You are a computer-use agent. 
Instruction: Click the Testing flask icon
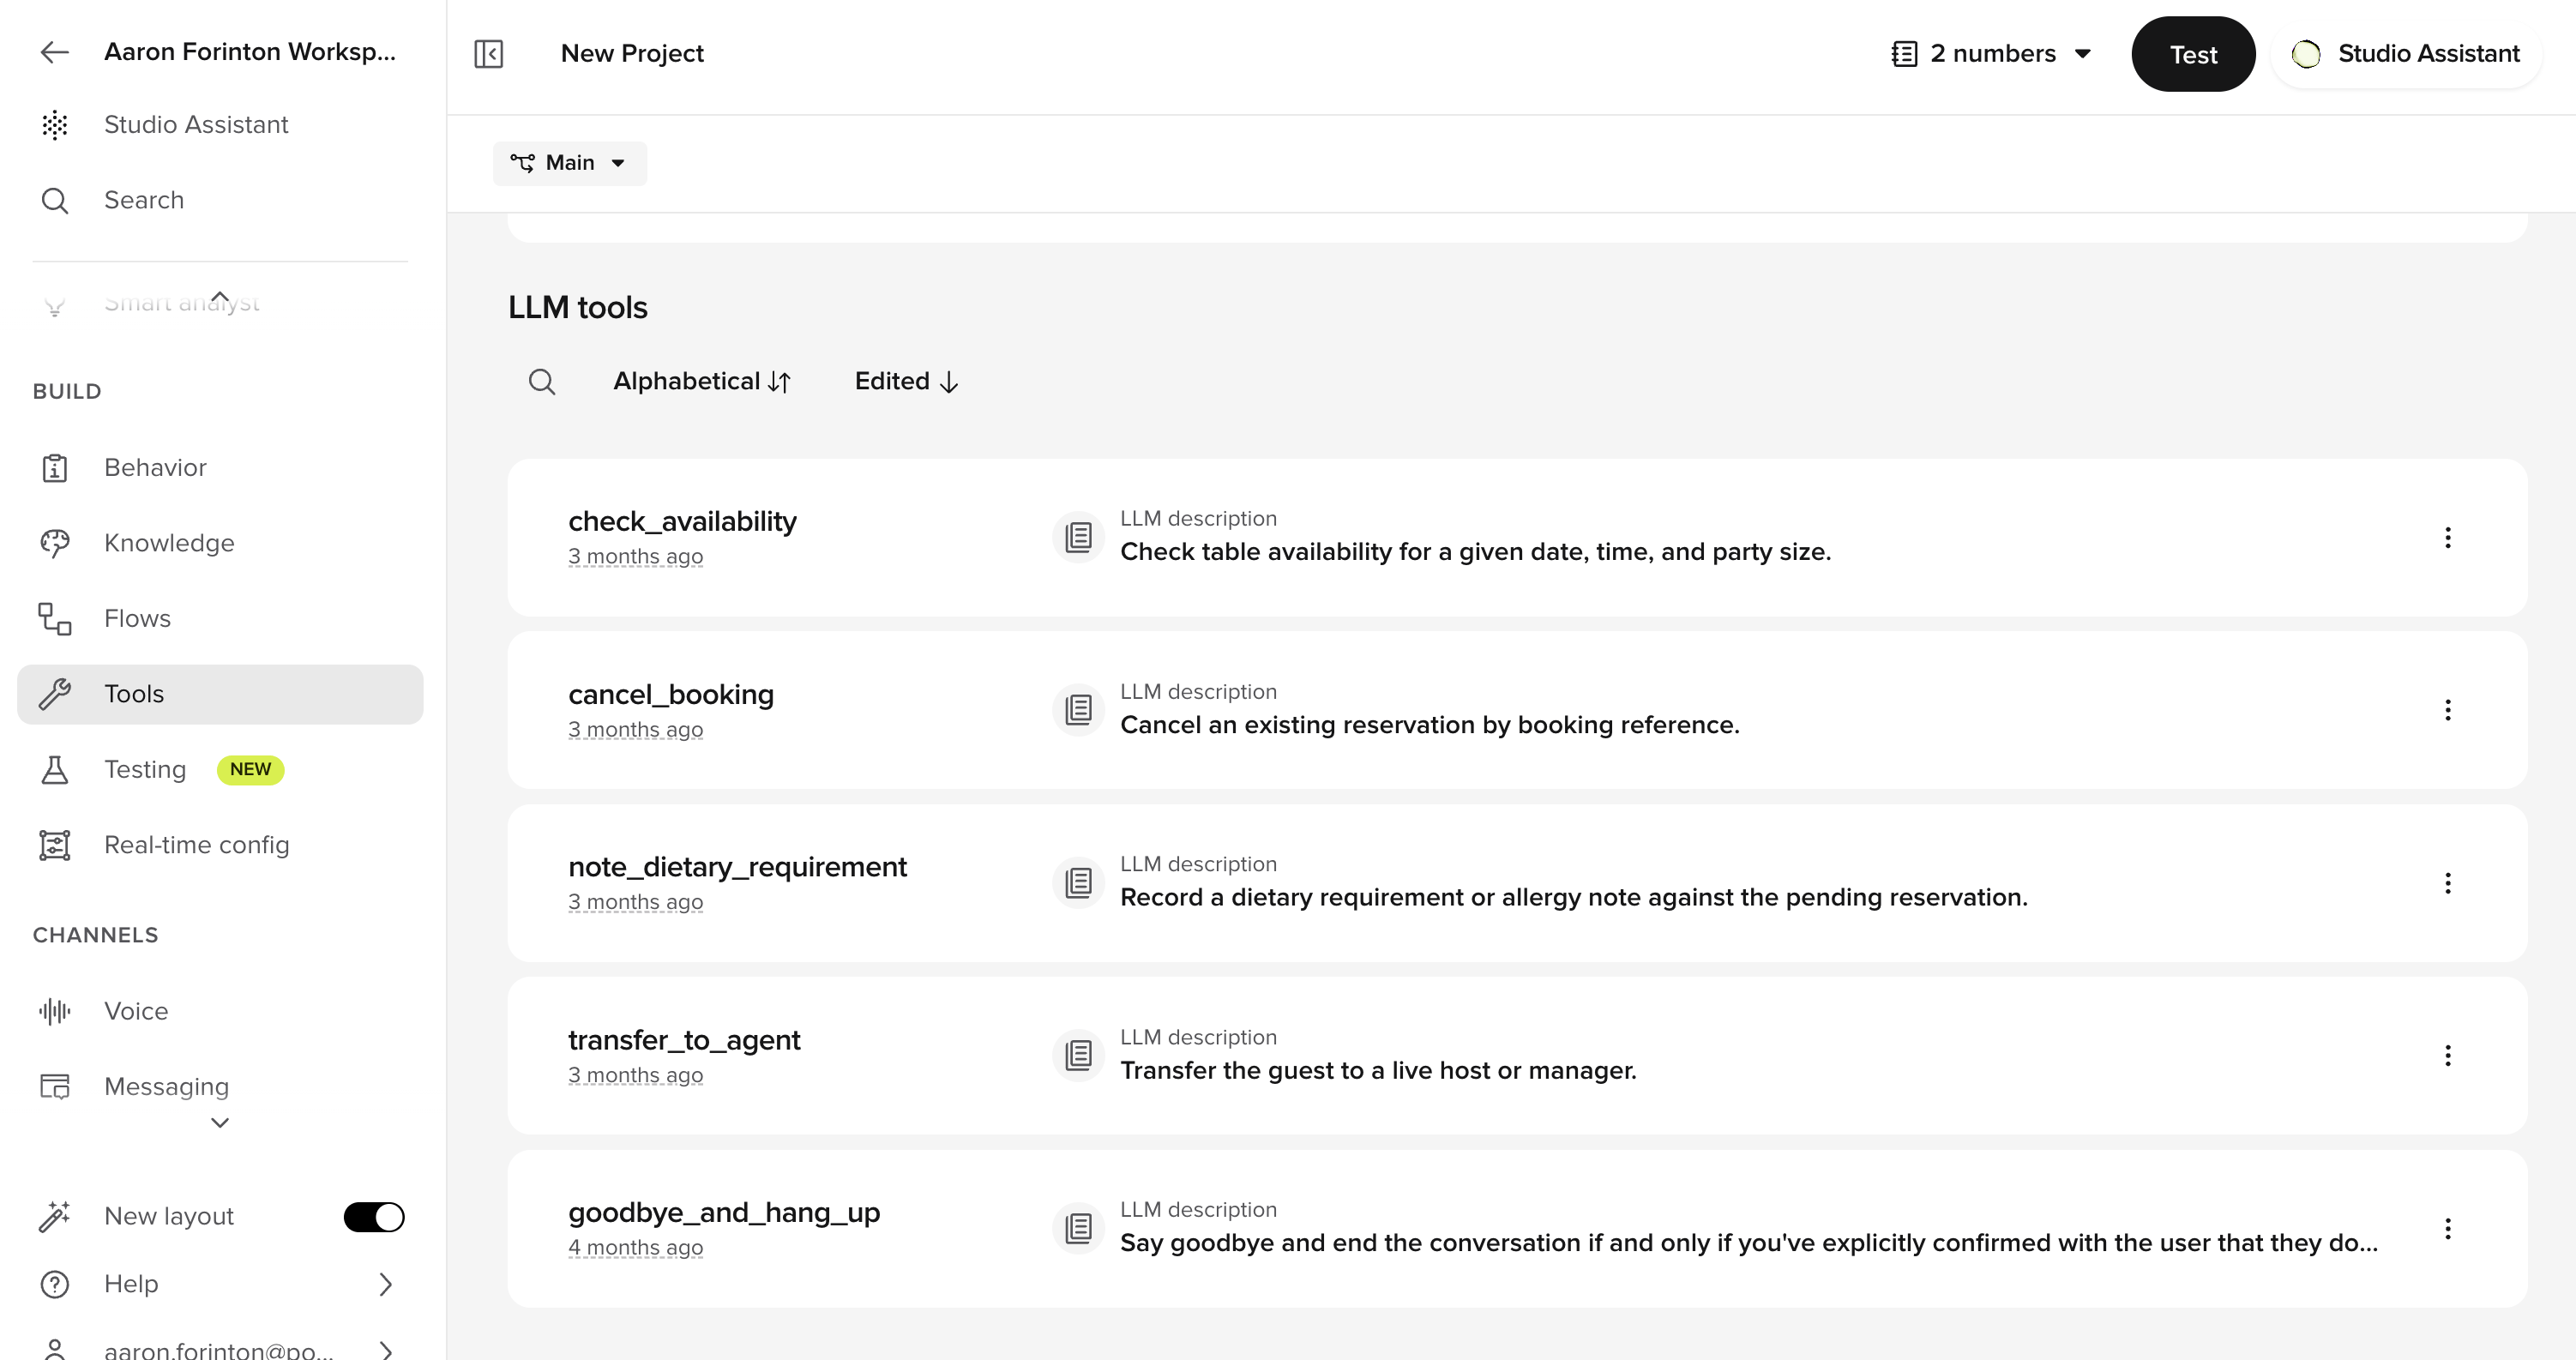[55, 770]
